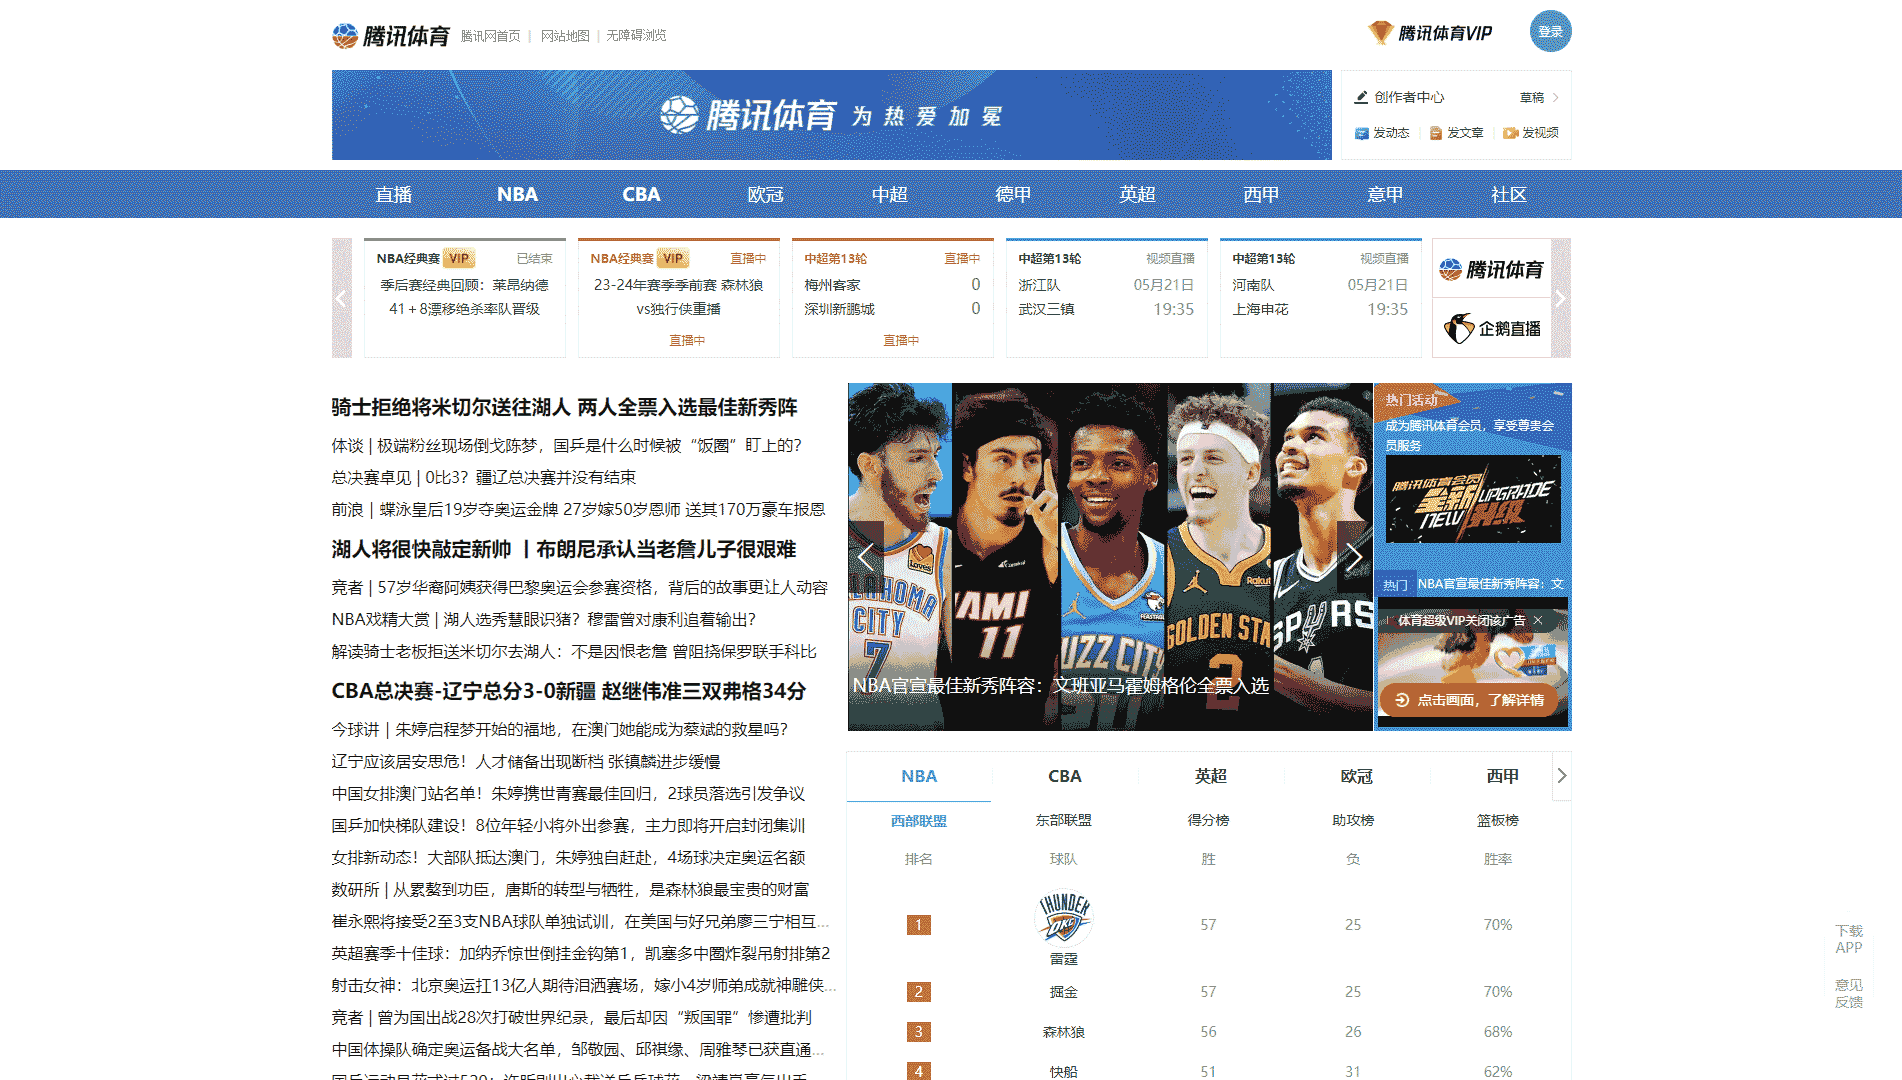
Task: Select the 东部联盟 sub-tab
Action: (1064, 820)
